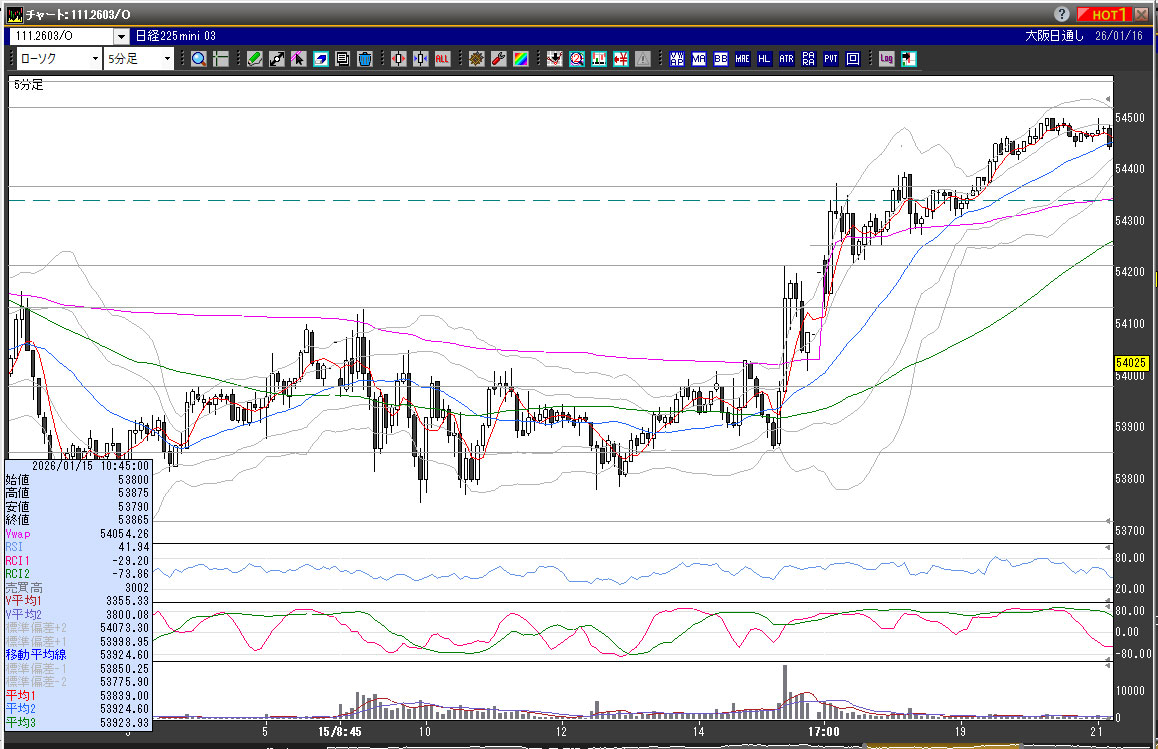Image resolution: width=1158 pixels, height=749 pixels.
Task: Toggle the HL indicator button
Action: (x=765, y=59)
